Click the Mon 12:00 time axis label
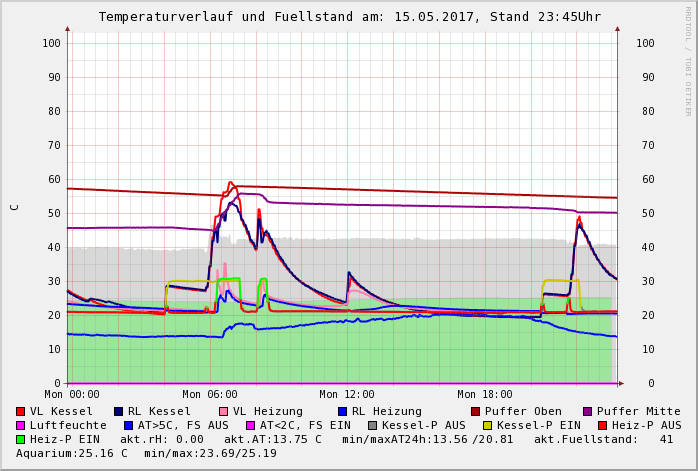 [347, 395]
